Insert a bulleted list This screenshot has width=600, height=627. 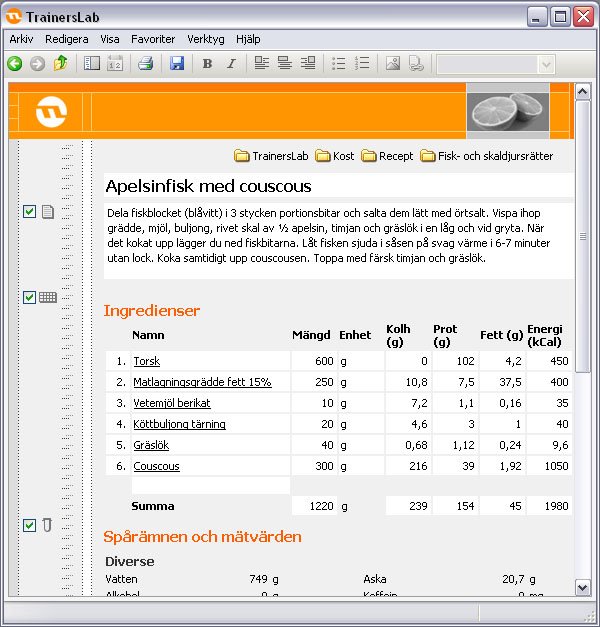click(x=339, y=64)
